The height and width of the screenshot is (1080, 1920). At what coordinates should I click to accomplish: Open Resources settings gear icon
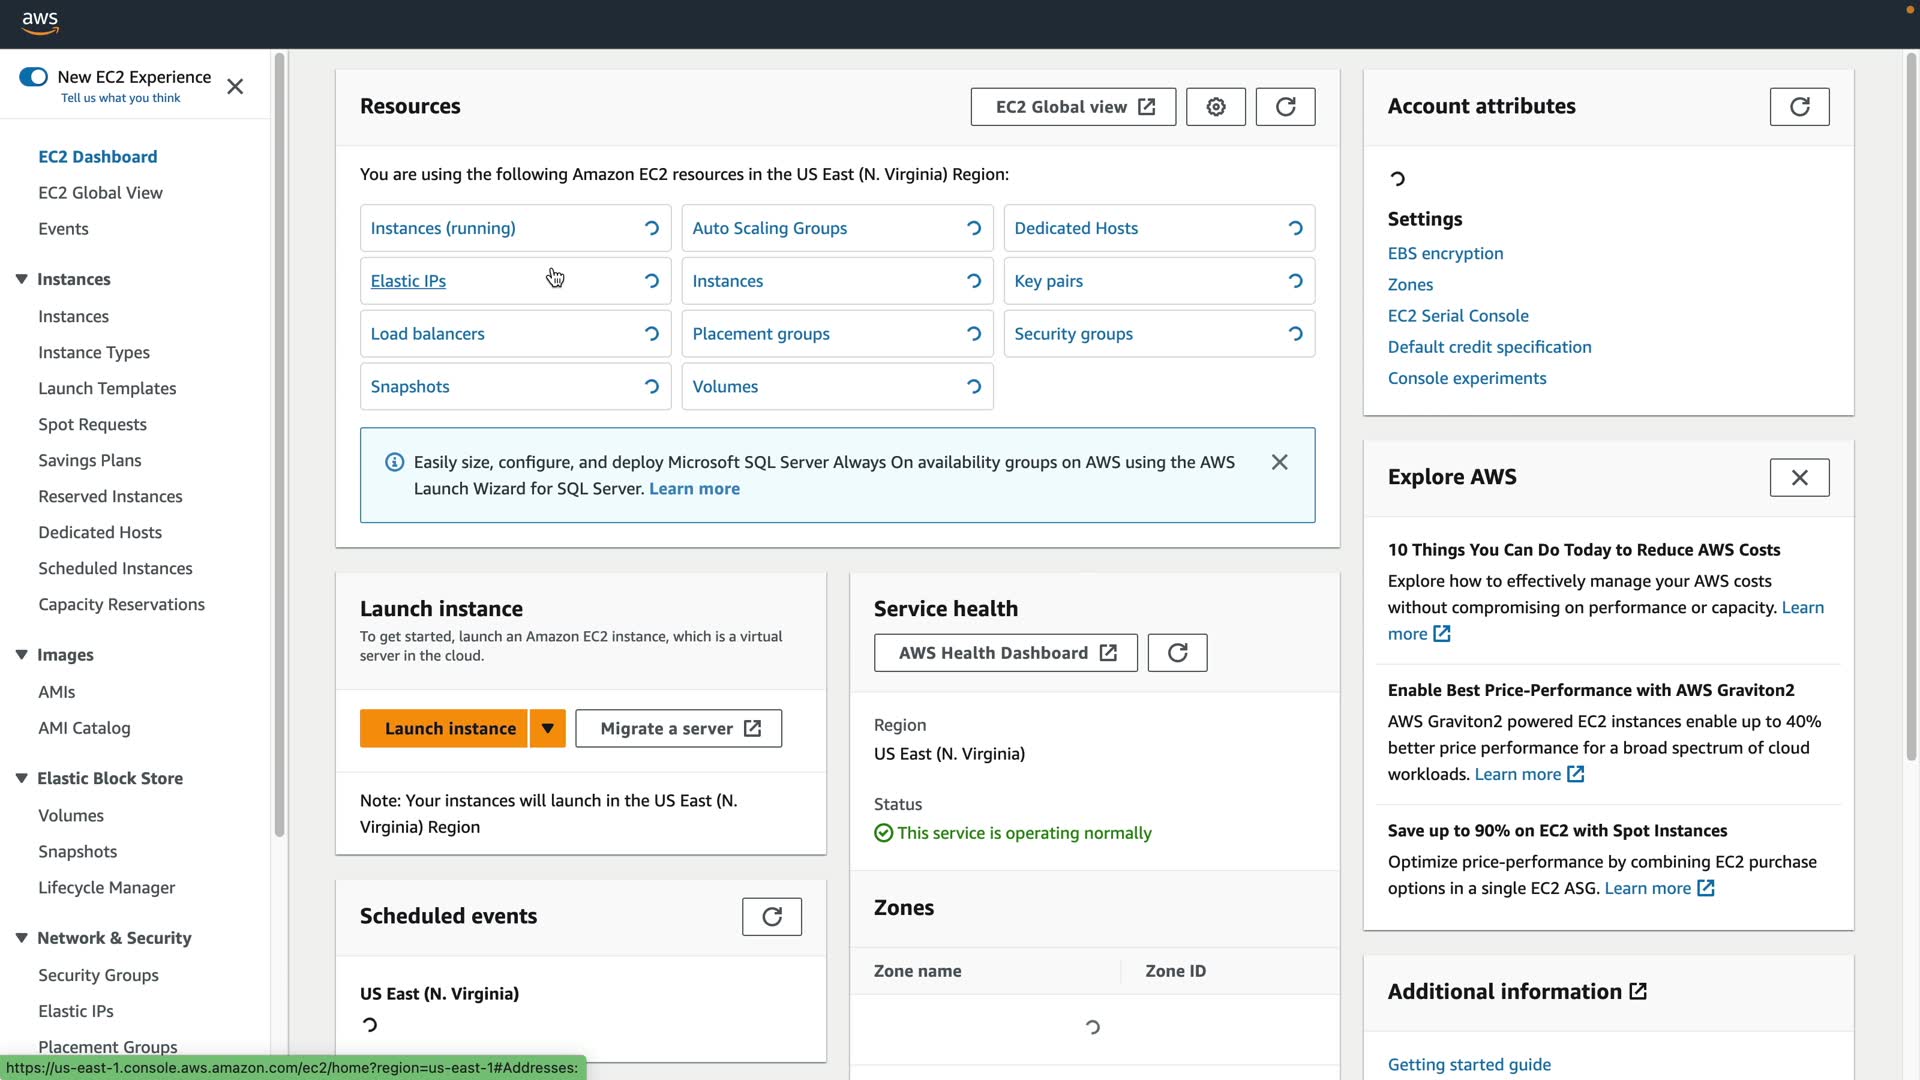(x=1215, y=107)
